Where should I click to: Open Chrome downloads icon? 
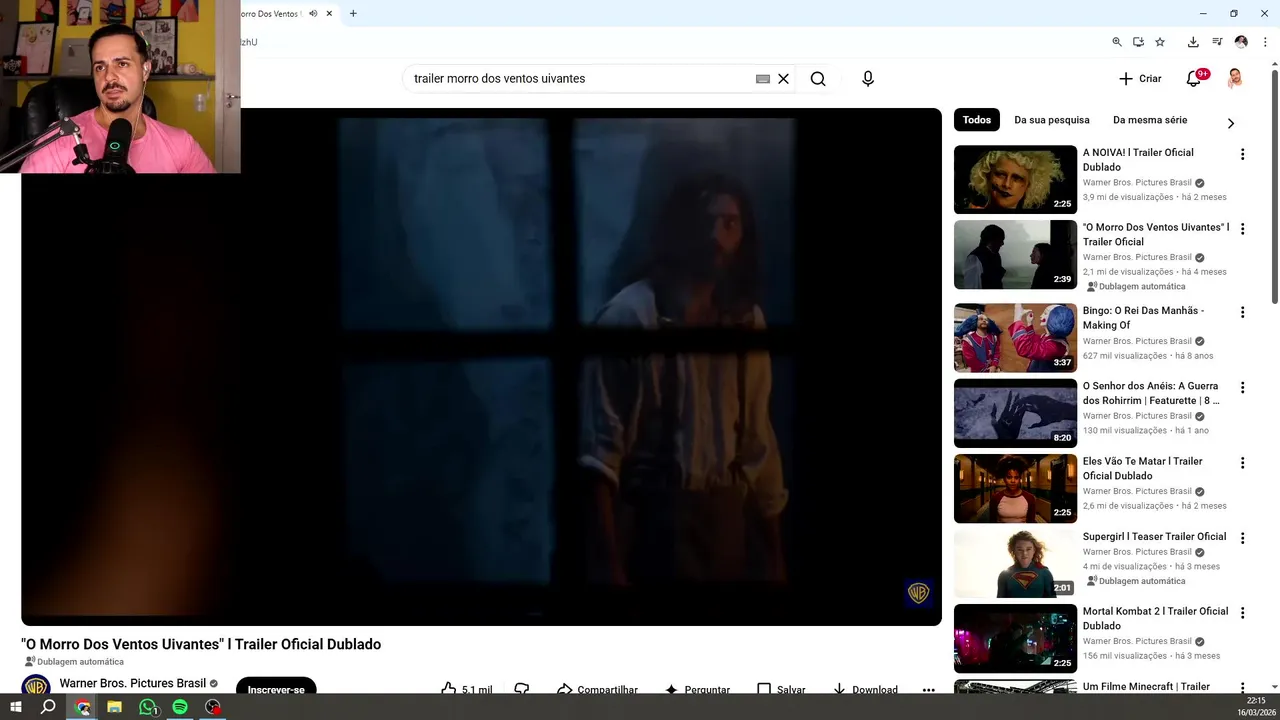1193,42
